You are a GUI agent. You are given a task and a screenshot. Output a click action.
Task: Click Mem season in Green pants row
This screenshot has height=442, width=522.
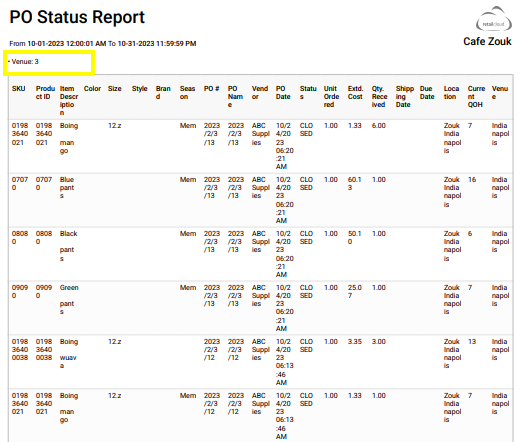tap(188, 288)
